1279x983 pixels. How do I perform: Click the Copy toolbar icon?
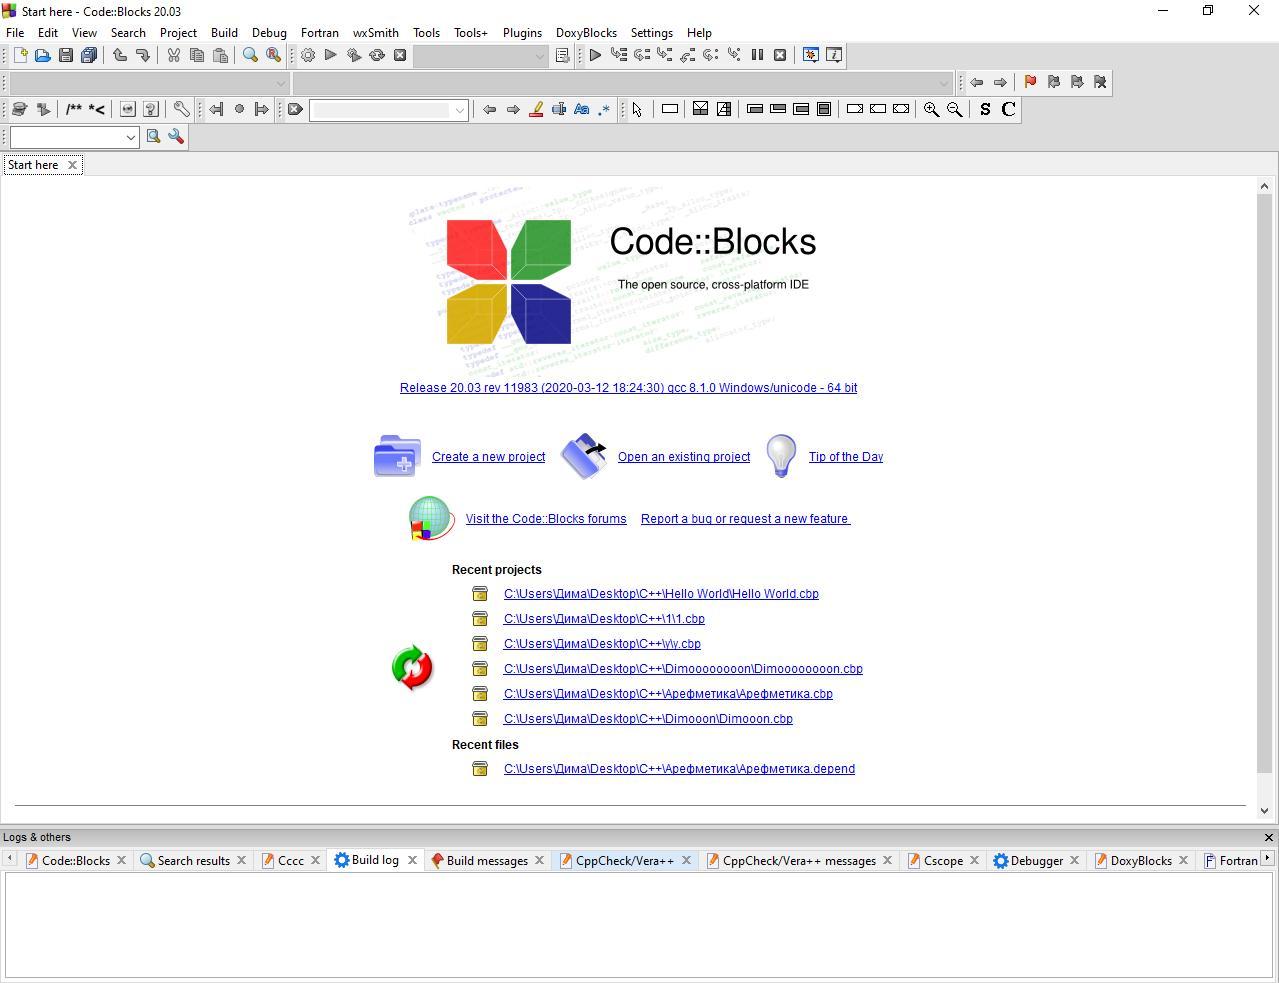point(197,56)
